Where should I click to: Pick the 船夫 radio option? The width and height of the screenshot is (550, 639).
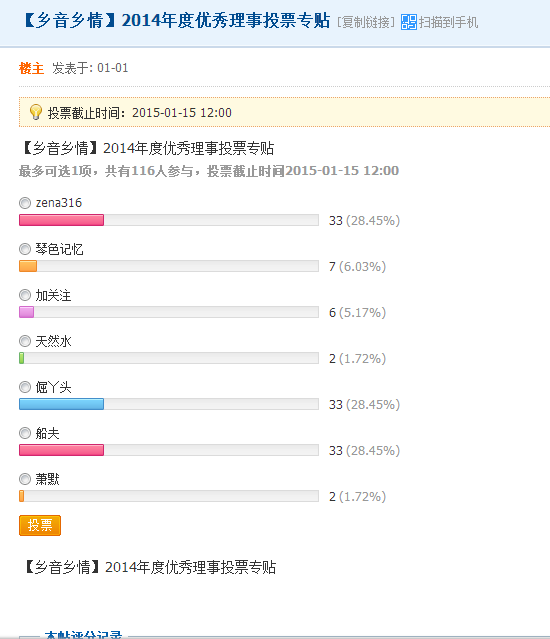[x=25, y=433]
